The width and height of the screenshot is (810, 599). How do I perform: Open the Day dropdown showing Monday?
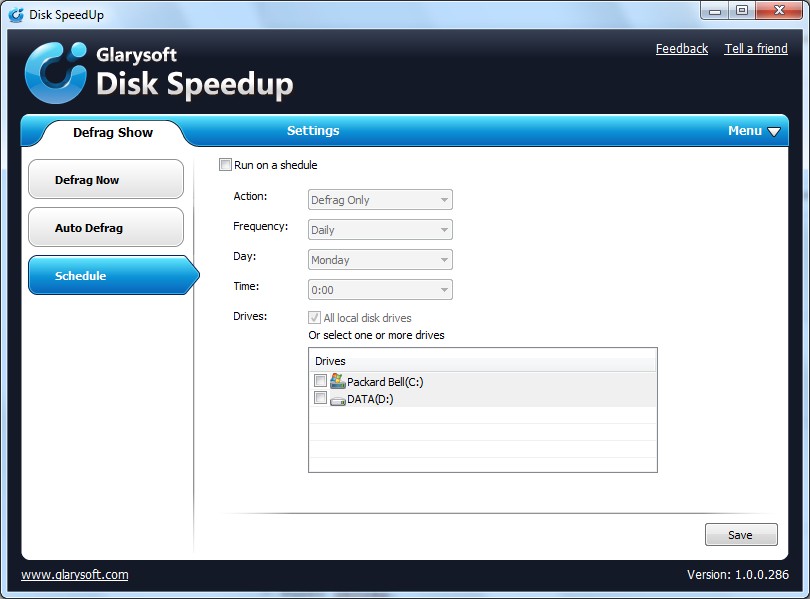[380, 260]
